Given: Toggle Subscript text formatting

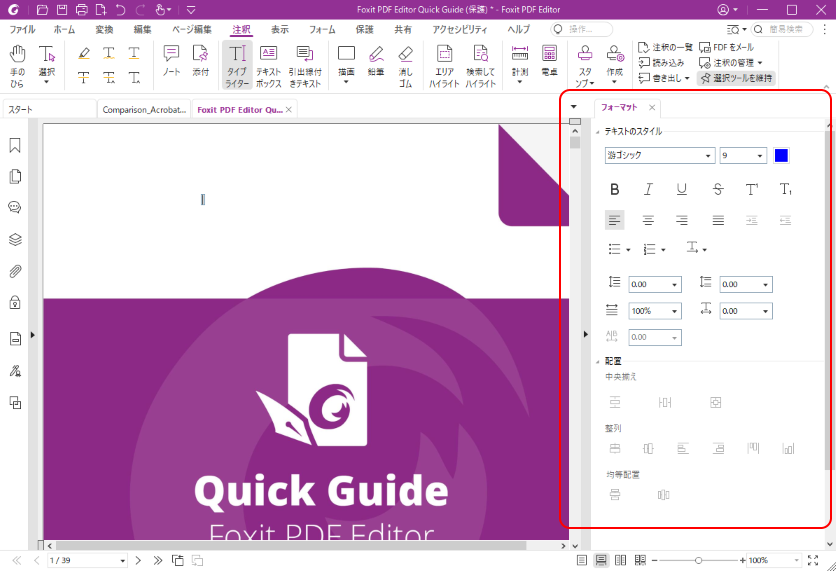Looking at the screenshot, I should pos(785,189).
